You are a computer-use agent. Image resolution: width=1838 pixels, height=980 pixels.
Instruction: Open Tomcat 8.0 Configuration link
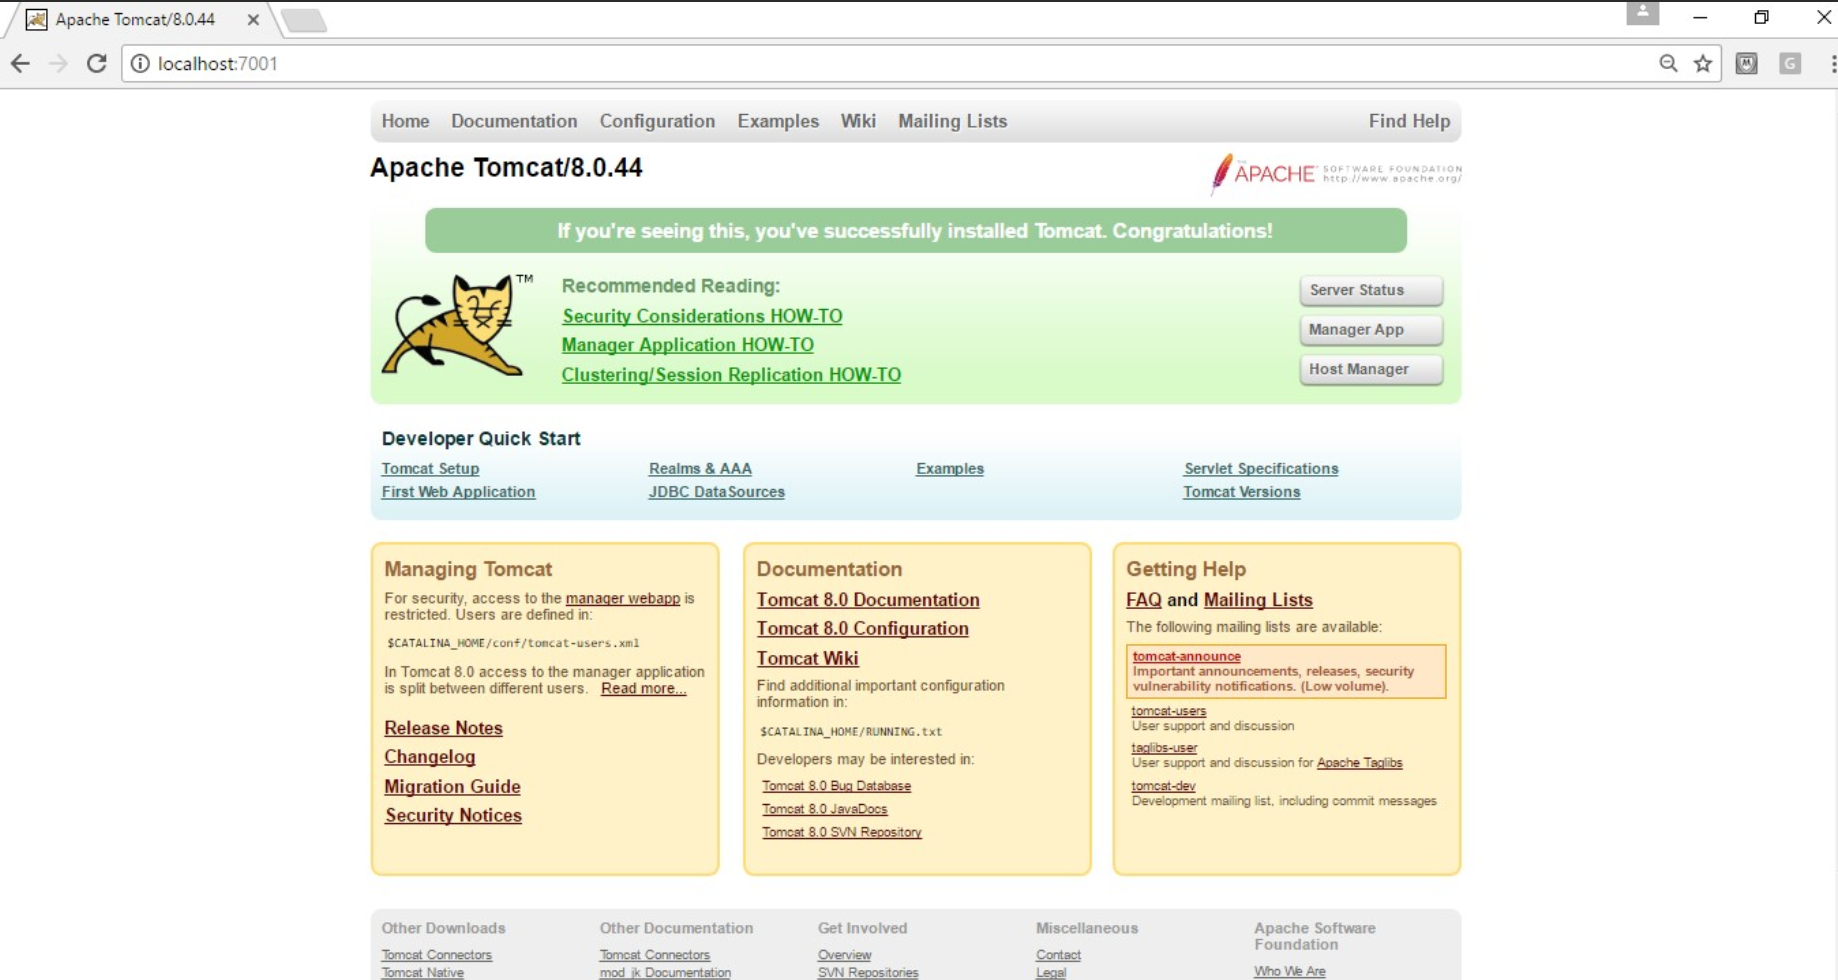(863, 629)
